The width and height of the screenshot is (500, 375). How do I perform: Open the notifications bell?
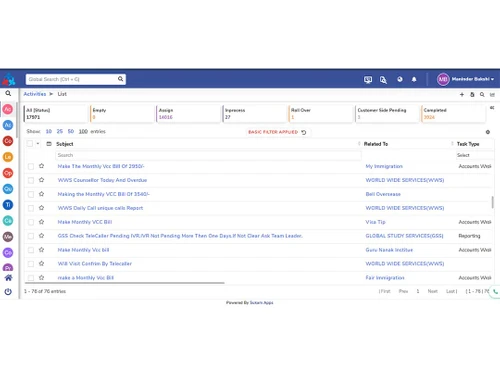pyautogui.click(x=414, y=79)
